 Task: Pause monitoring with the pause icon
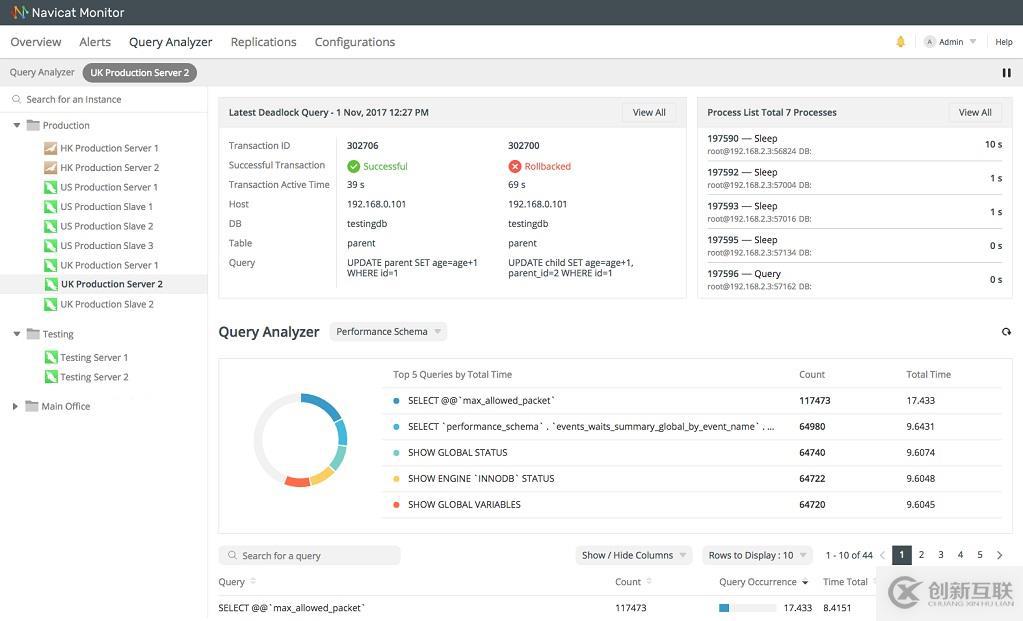(1007, 73)
